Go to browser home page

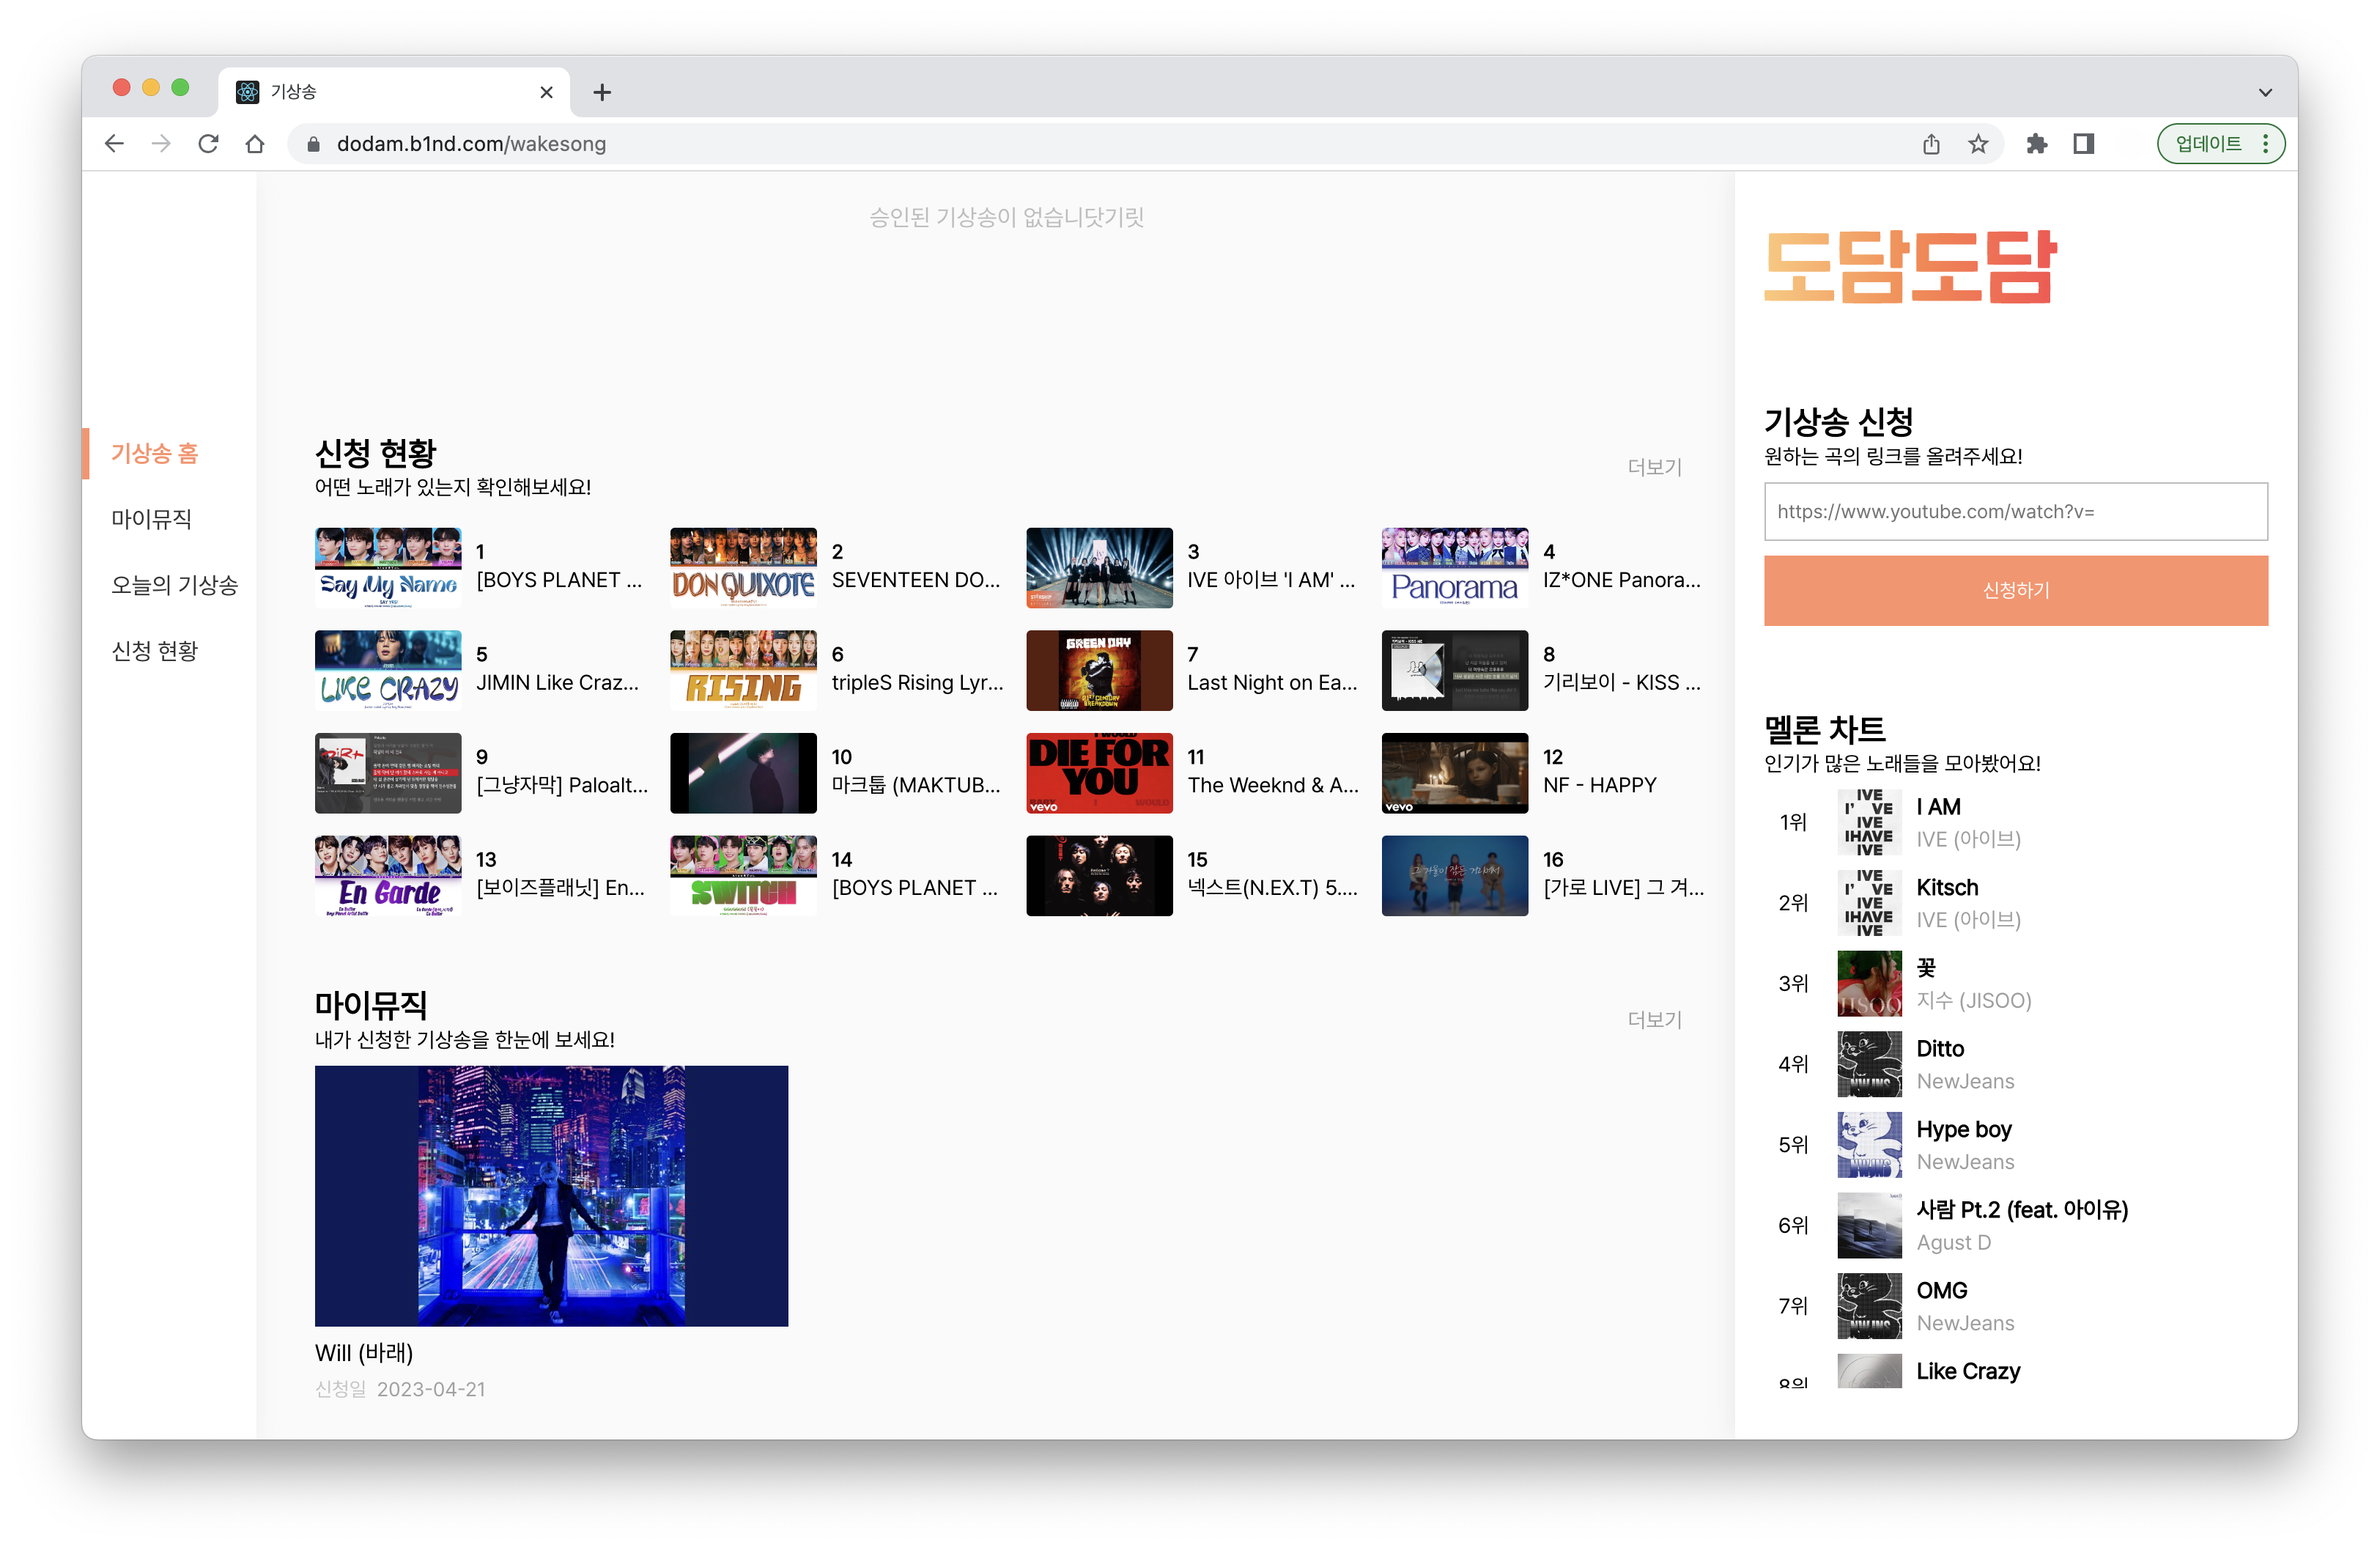[x=255, y=144]
